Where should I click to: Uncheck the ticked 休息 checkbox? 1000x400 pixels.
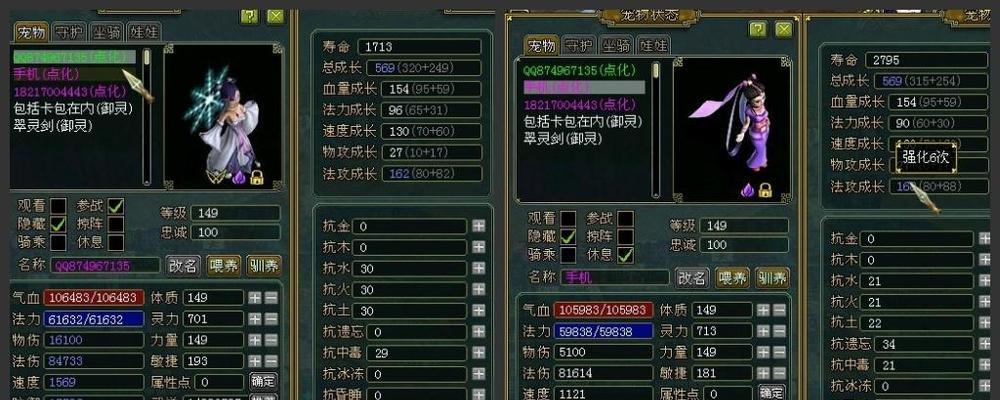click(626, 255)
